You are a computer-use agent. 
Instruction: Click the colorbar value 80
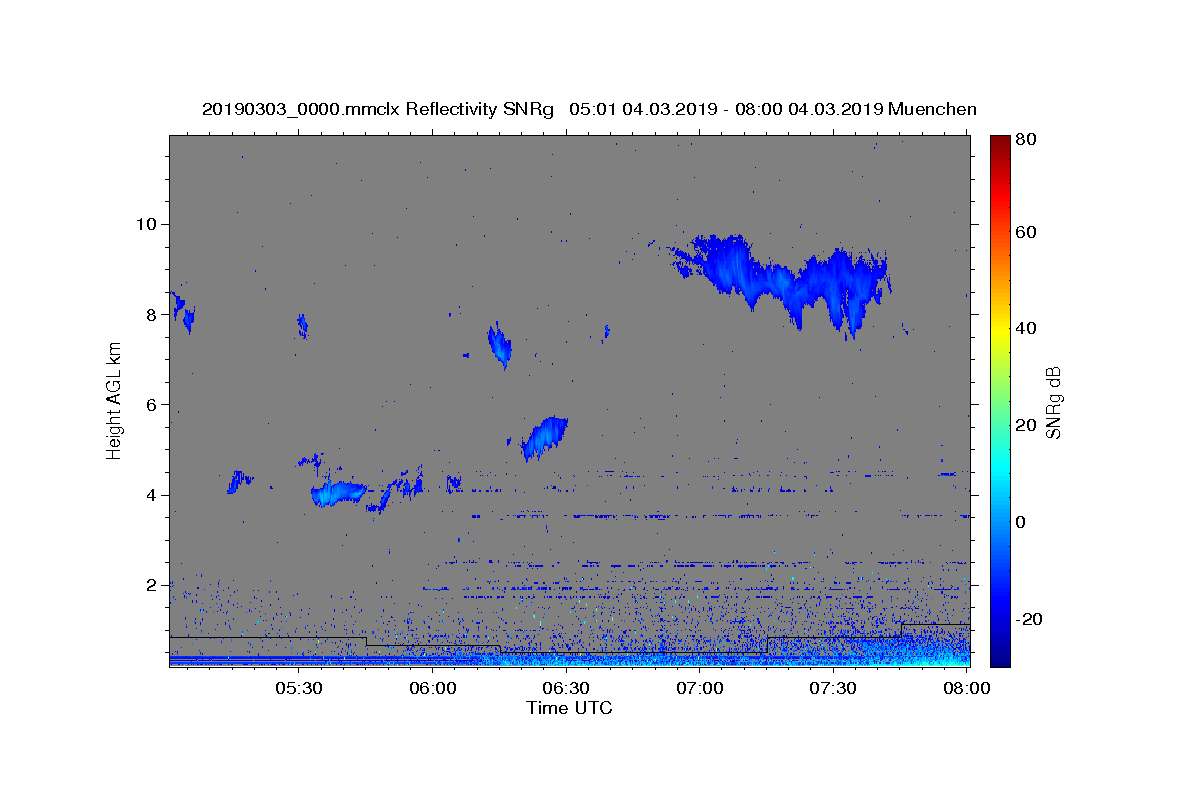1025,140
